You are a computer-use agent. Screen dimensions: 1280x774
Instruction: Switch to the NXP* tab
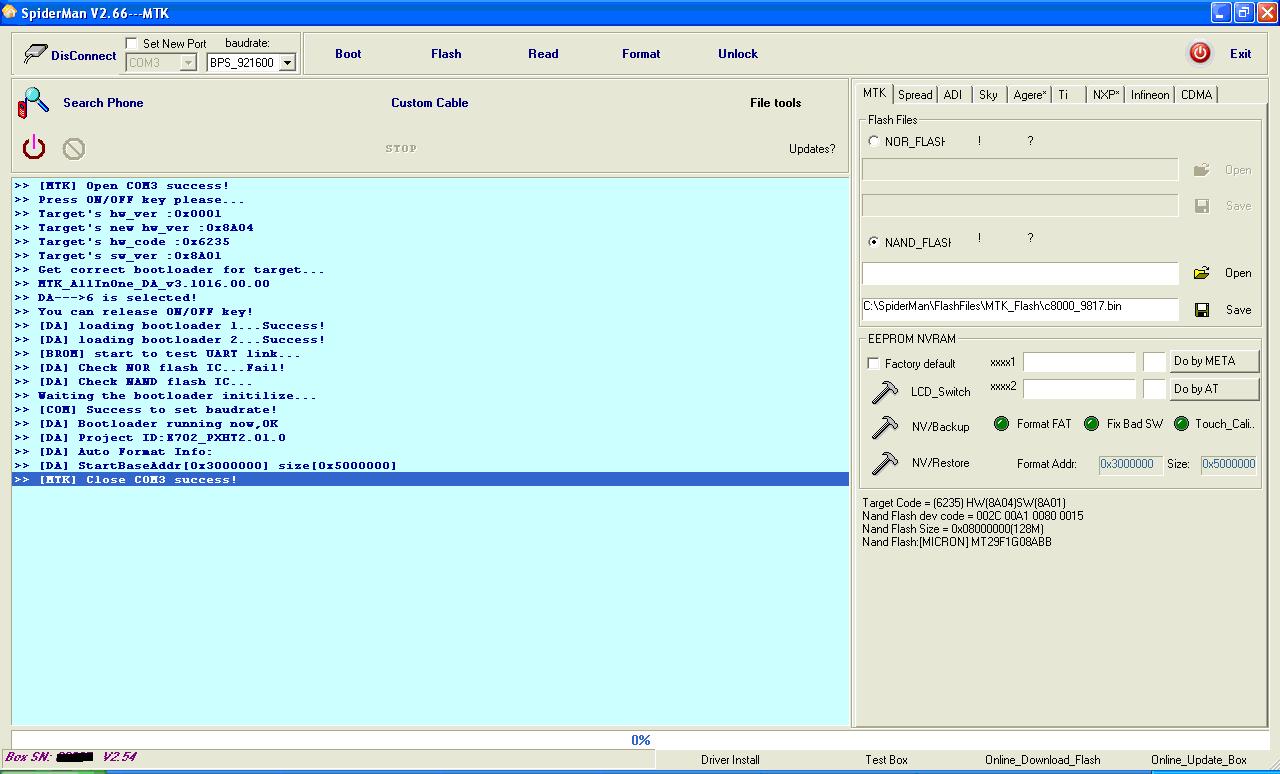[1105, 95]
